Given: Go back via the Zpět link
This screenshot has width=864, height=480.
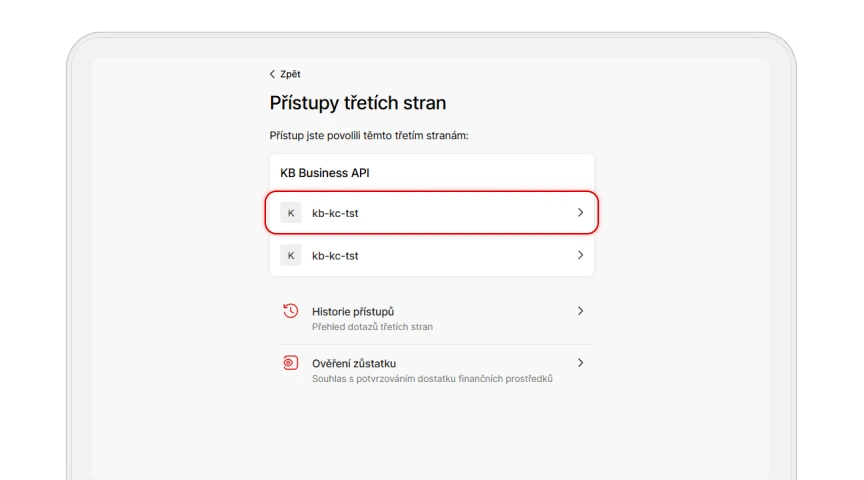Looking at the screenshot, I should coord(285,74).
